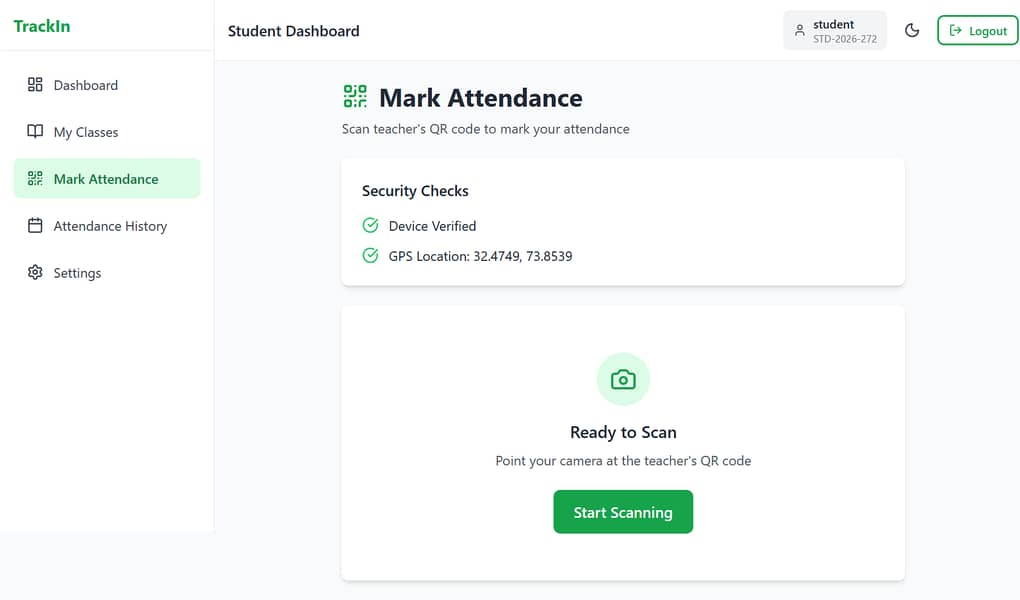Image resolution: width=1020 pixels, height=600 pixels.
Task: Click the Device Verified check icon
Action: coord(370,226)
